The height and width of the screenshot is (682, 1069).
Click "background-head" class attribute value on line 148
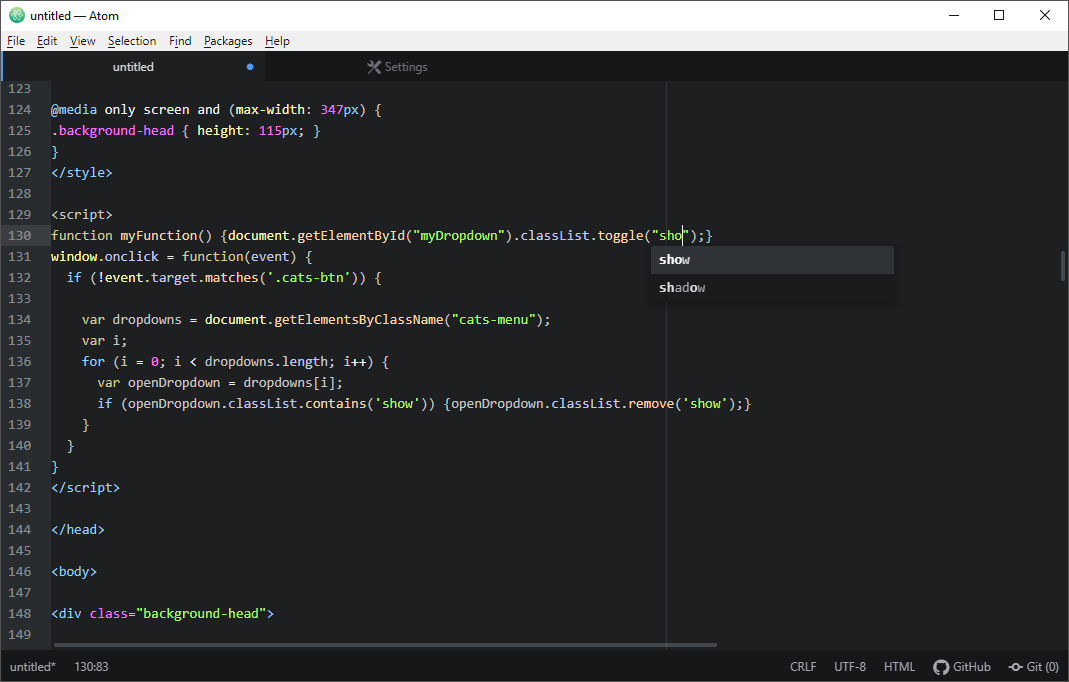[201, 614]
